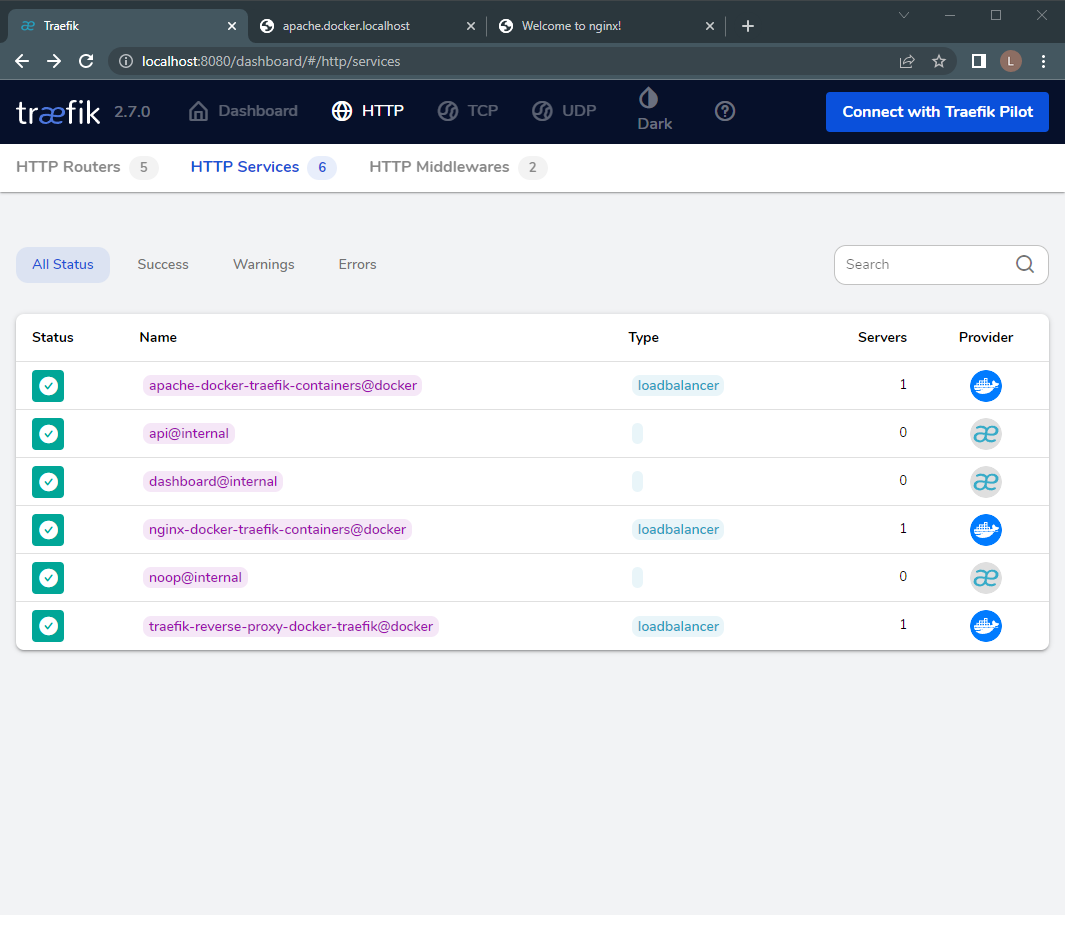Reload the current page
This screenshot has height=945, width=1065.
coord(86,61)
